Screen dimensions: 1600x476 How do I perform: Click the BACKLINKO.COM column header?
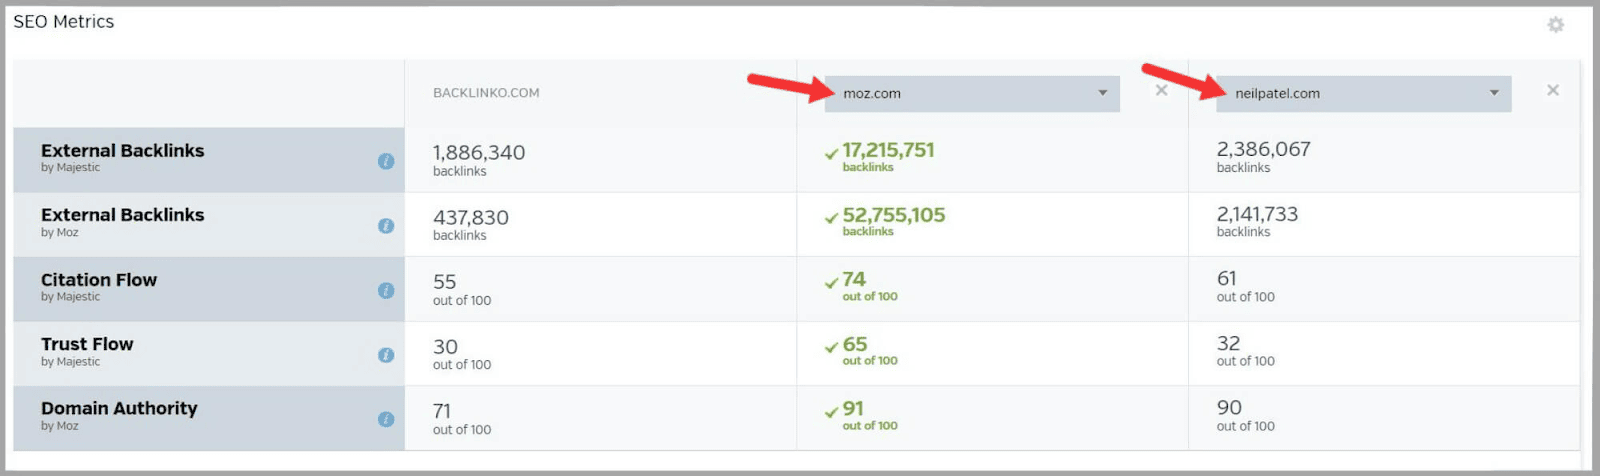tap(486, 93)
